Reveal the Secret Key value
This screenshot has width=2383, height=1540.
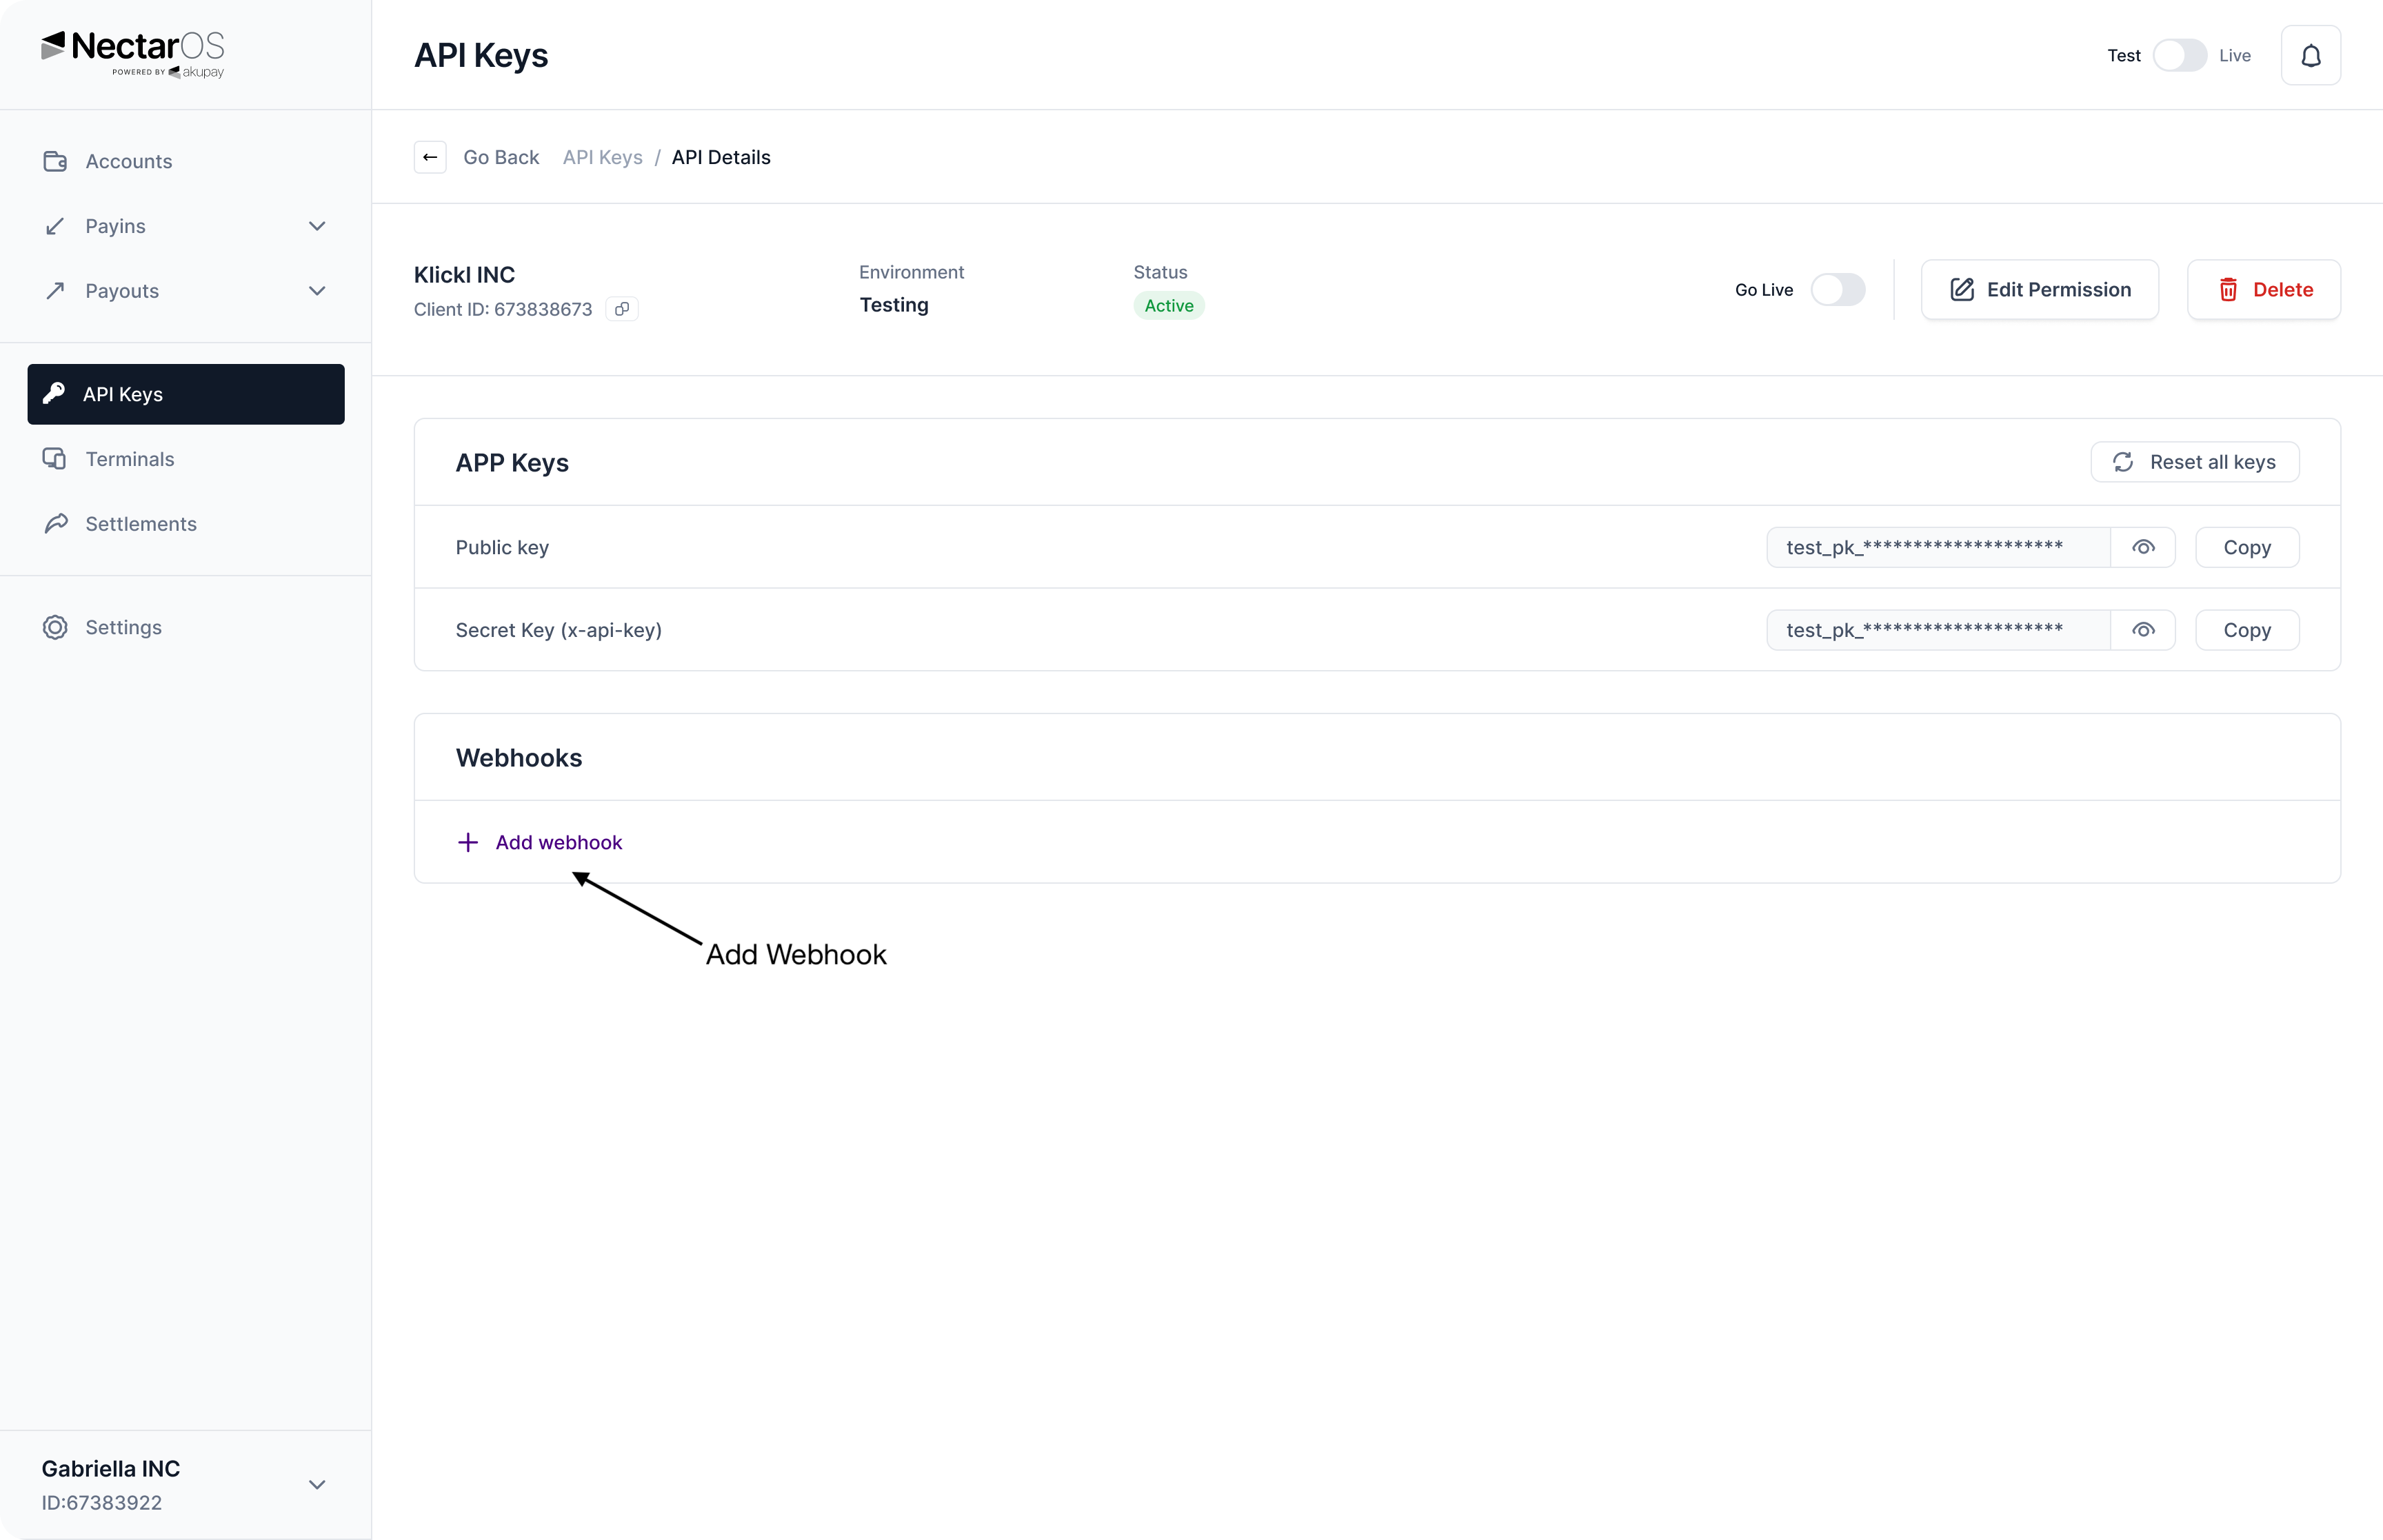click(2142, 630)
